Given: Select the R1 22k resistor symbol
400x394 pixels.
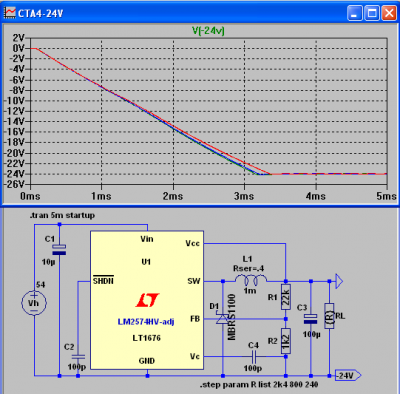Looking at the screenshot, I should click(x=286, y=297).
